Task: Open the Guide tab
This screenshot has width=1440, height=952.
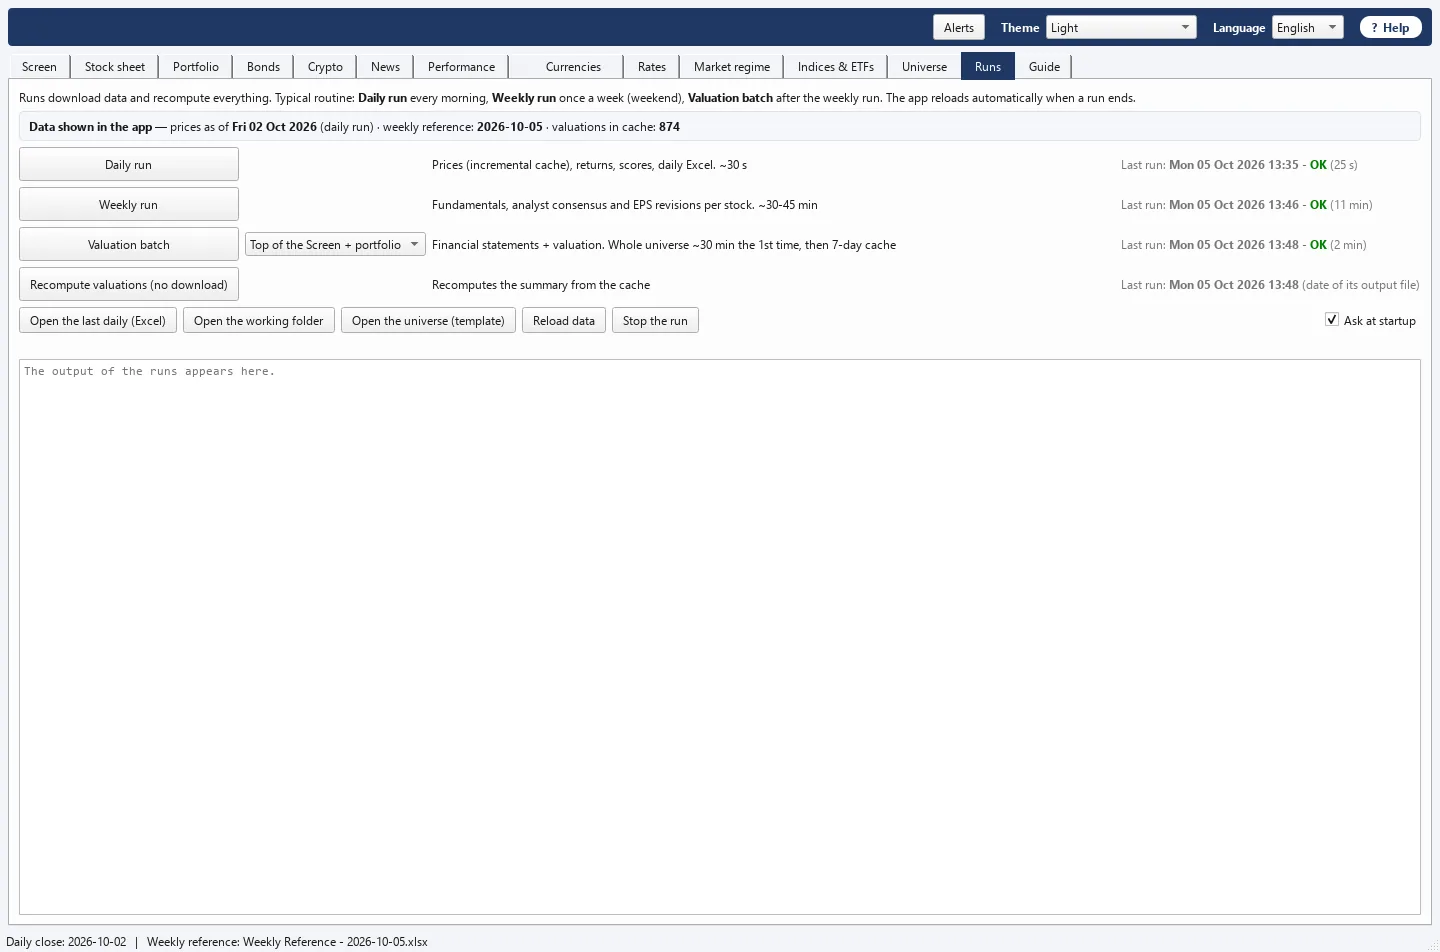Action: [1044, 67]
